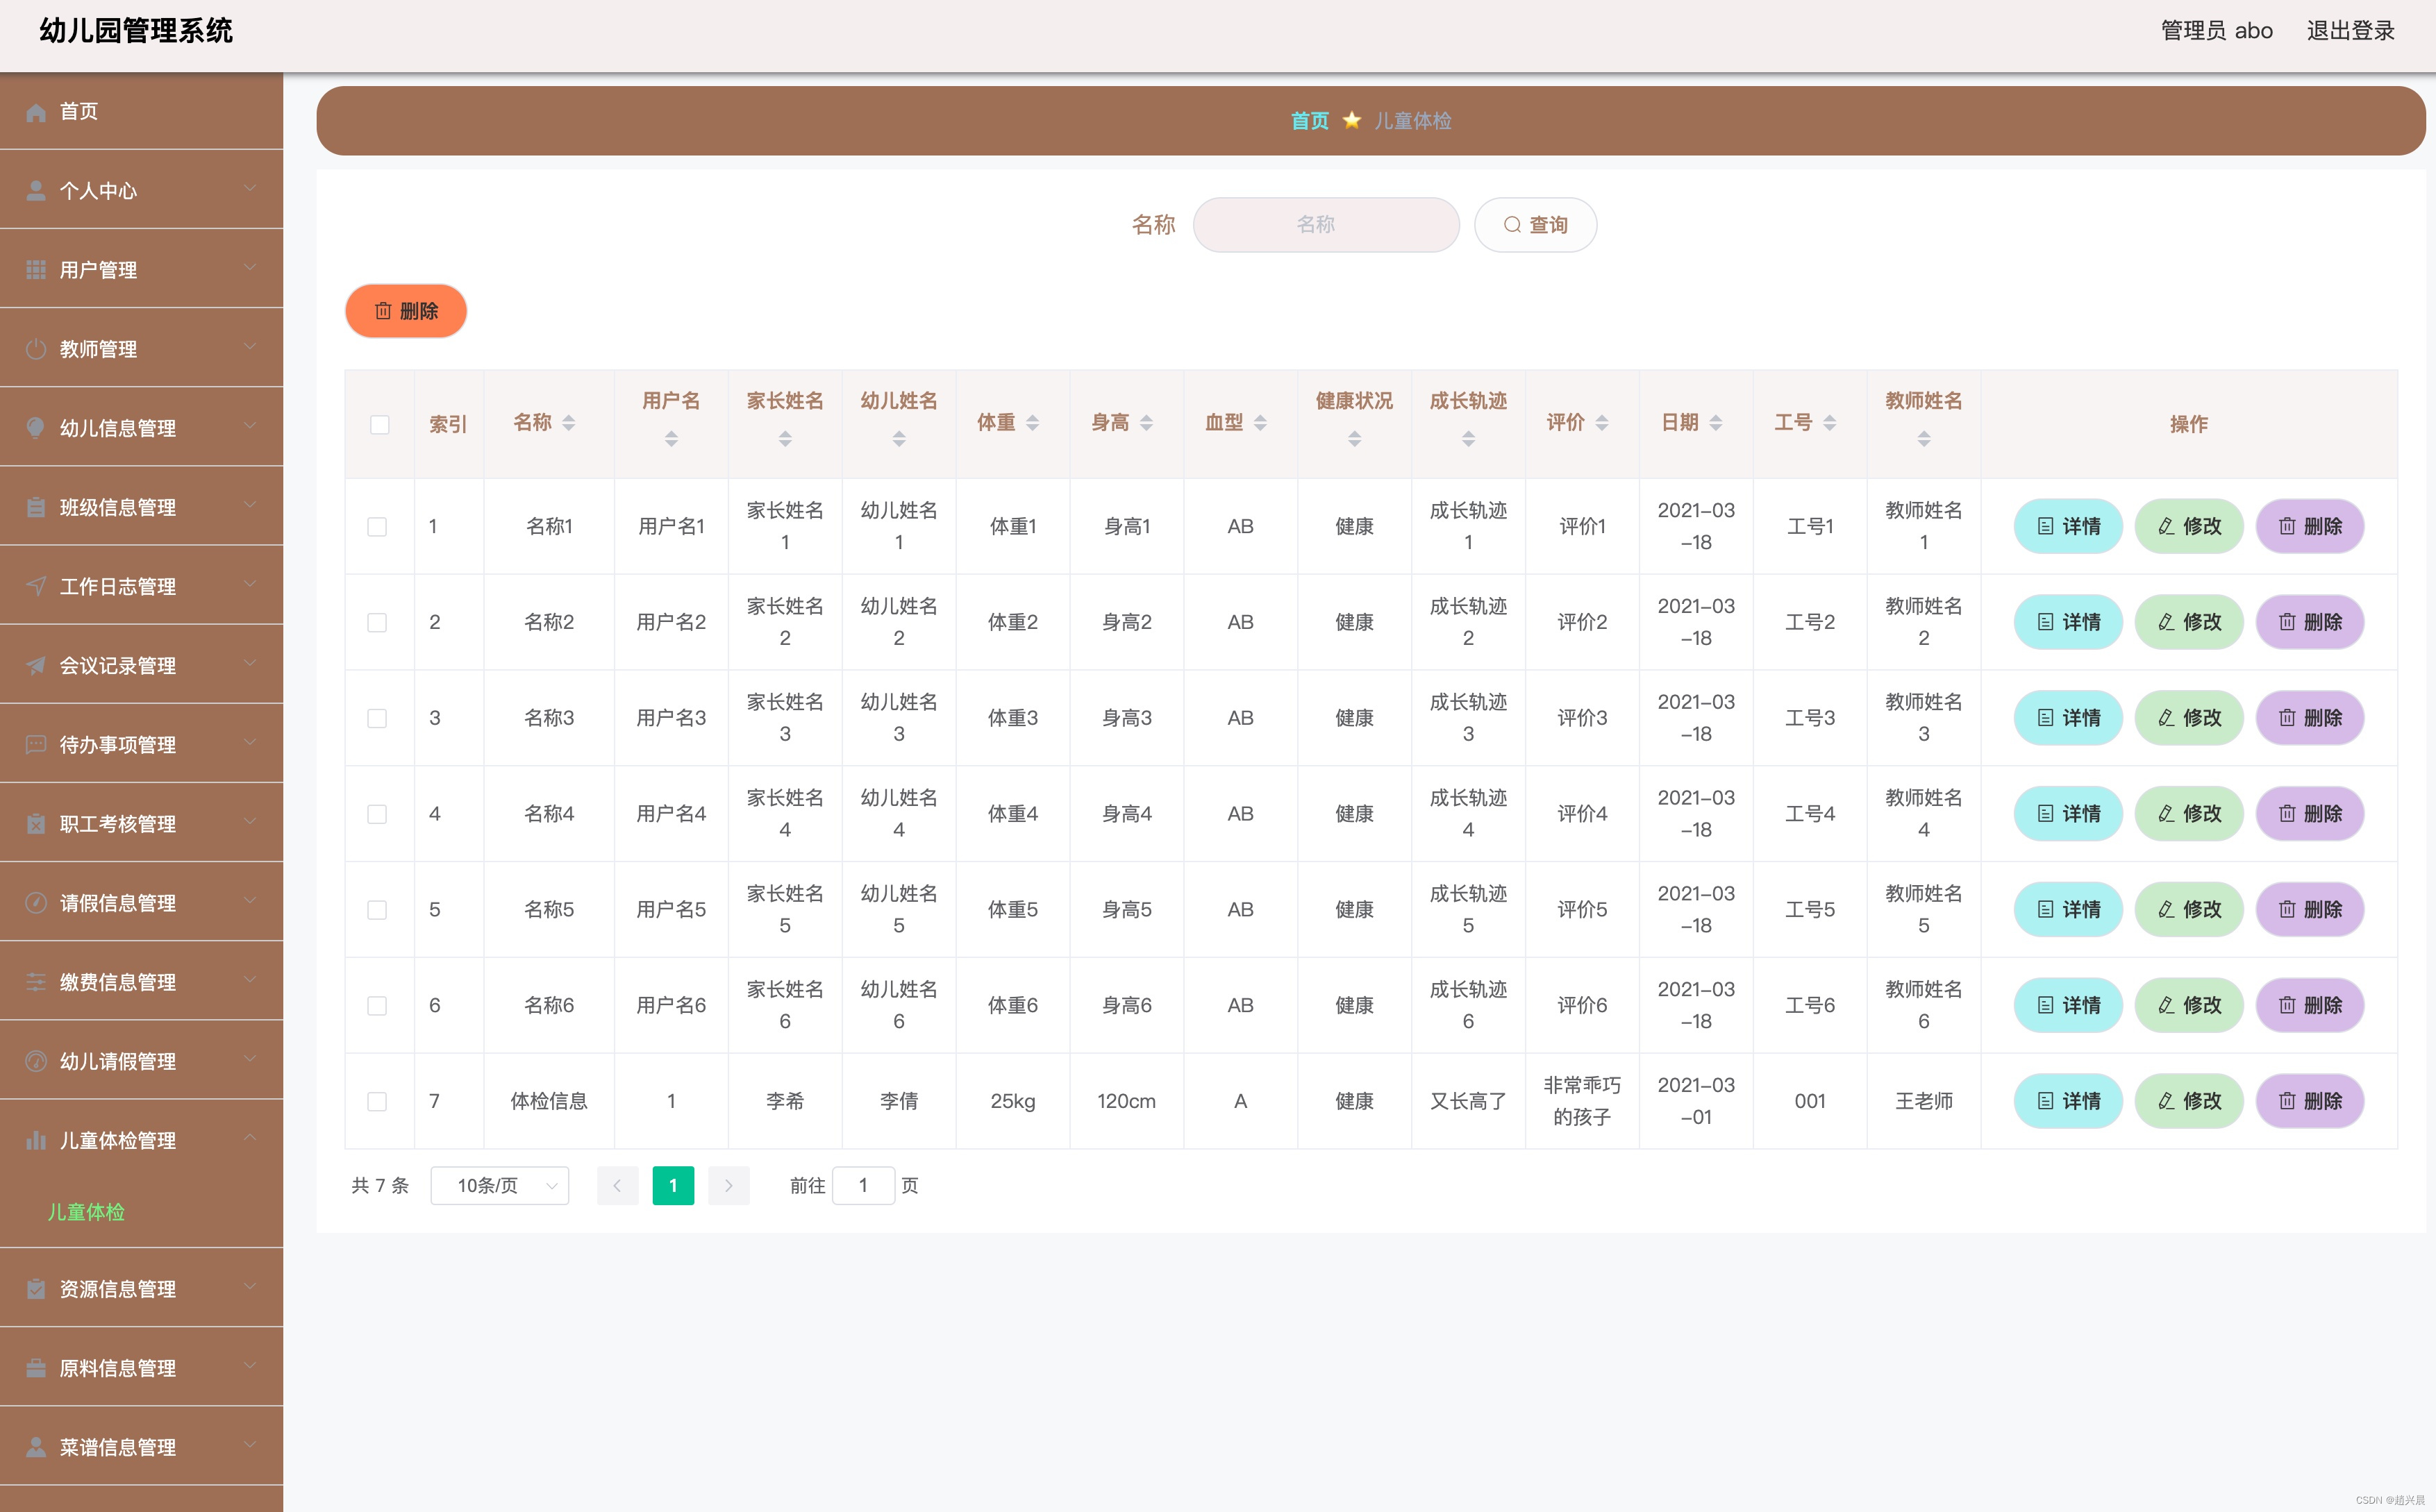The image size is (2436, 1512).
Task: Click 修改 button for row 名称3
Action: click(2189, 718)
